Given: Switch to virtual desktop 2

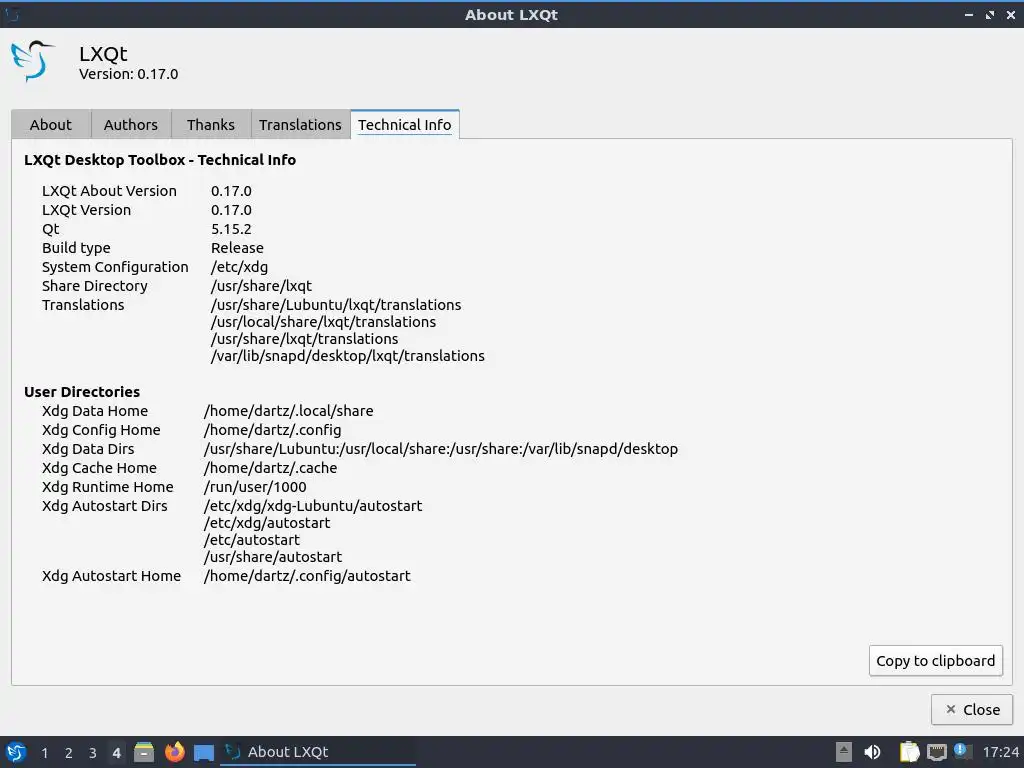Looking at the screenshot, I should point(69,753).
